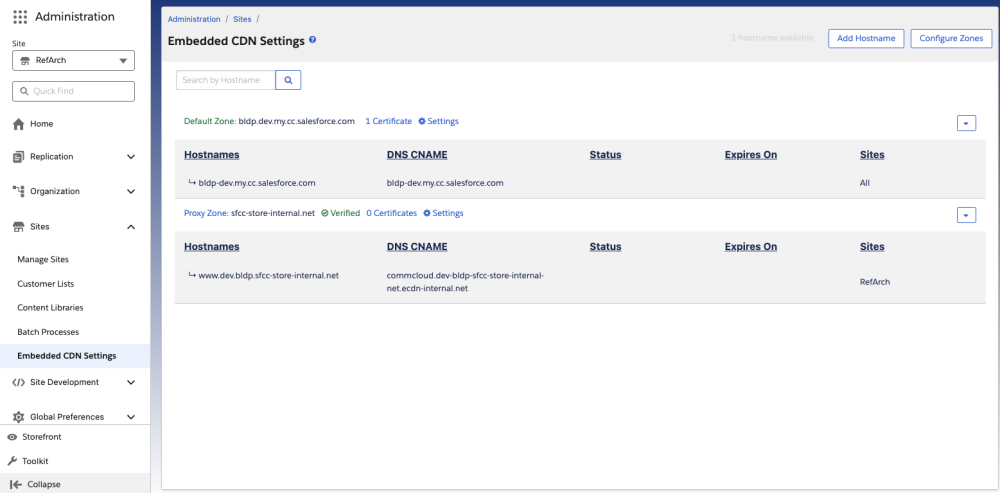Sort by Status in Default Zone table
The height and width of the screenshot is (493, 1000).
[605, 155]
